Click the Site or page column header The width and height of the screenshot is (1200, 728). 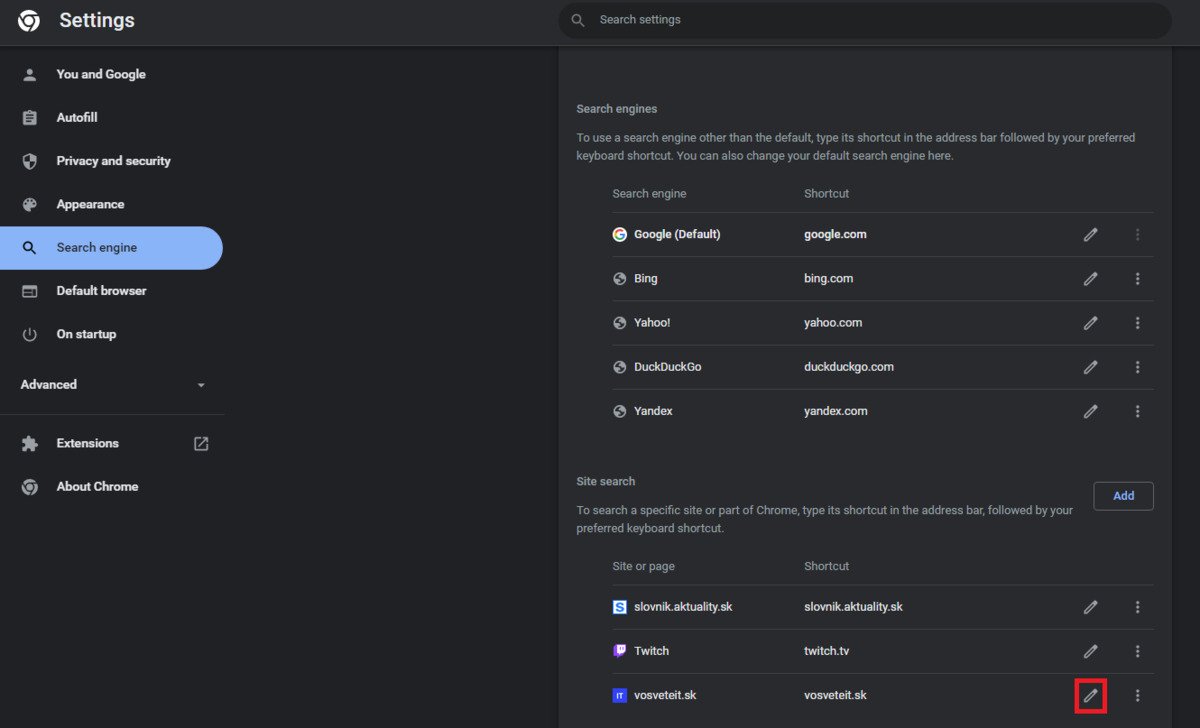pos(643,566)
